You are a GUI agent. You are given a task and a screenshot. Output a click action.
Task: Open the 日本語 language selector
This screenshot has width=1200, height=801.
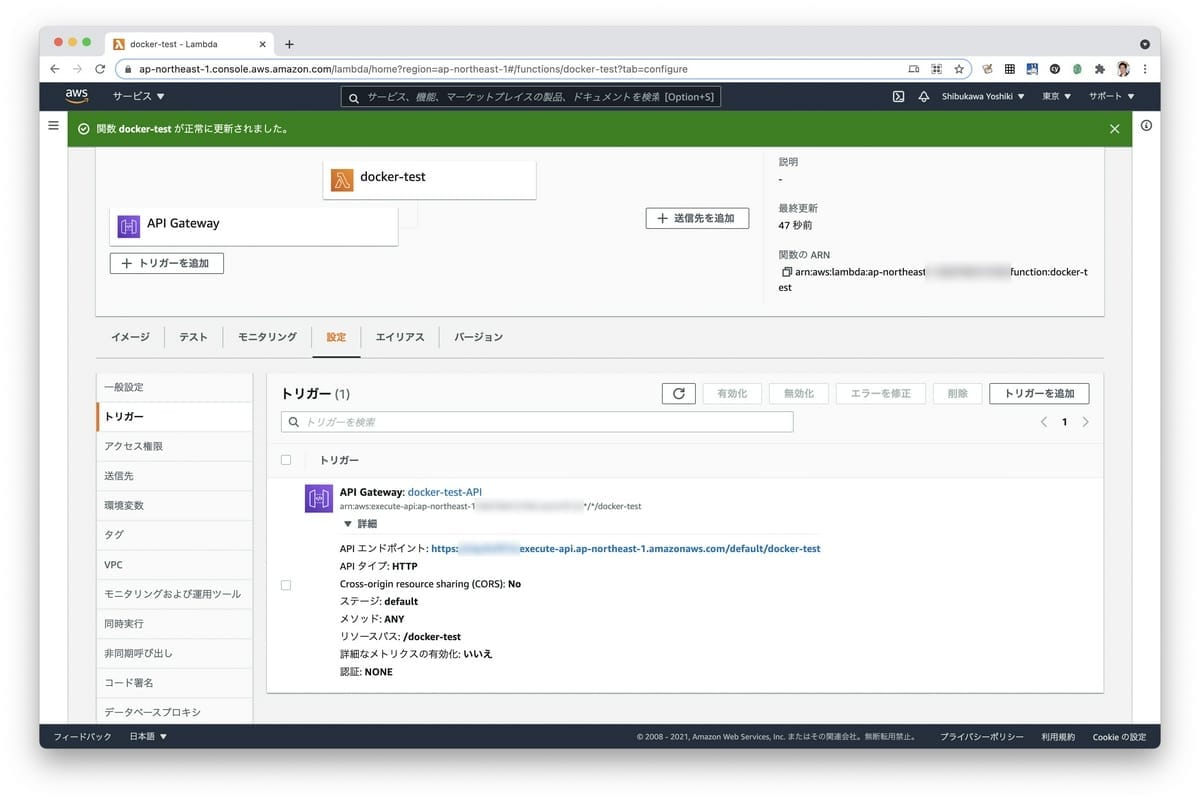click(x=148, y=736)
